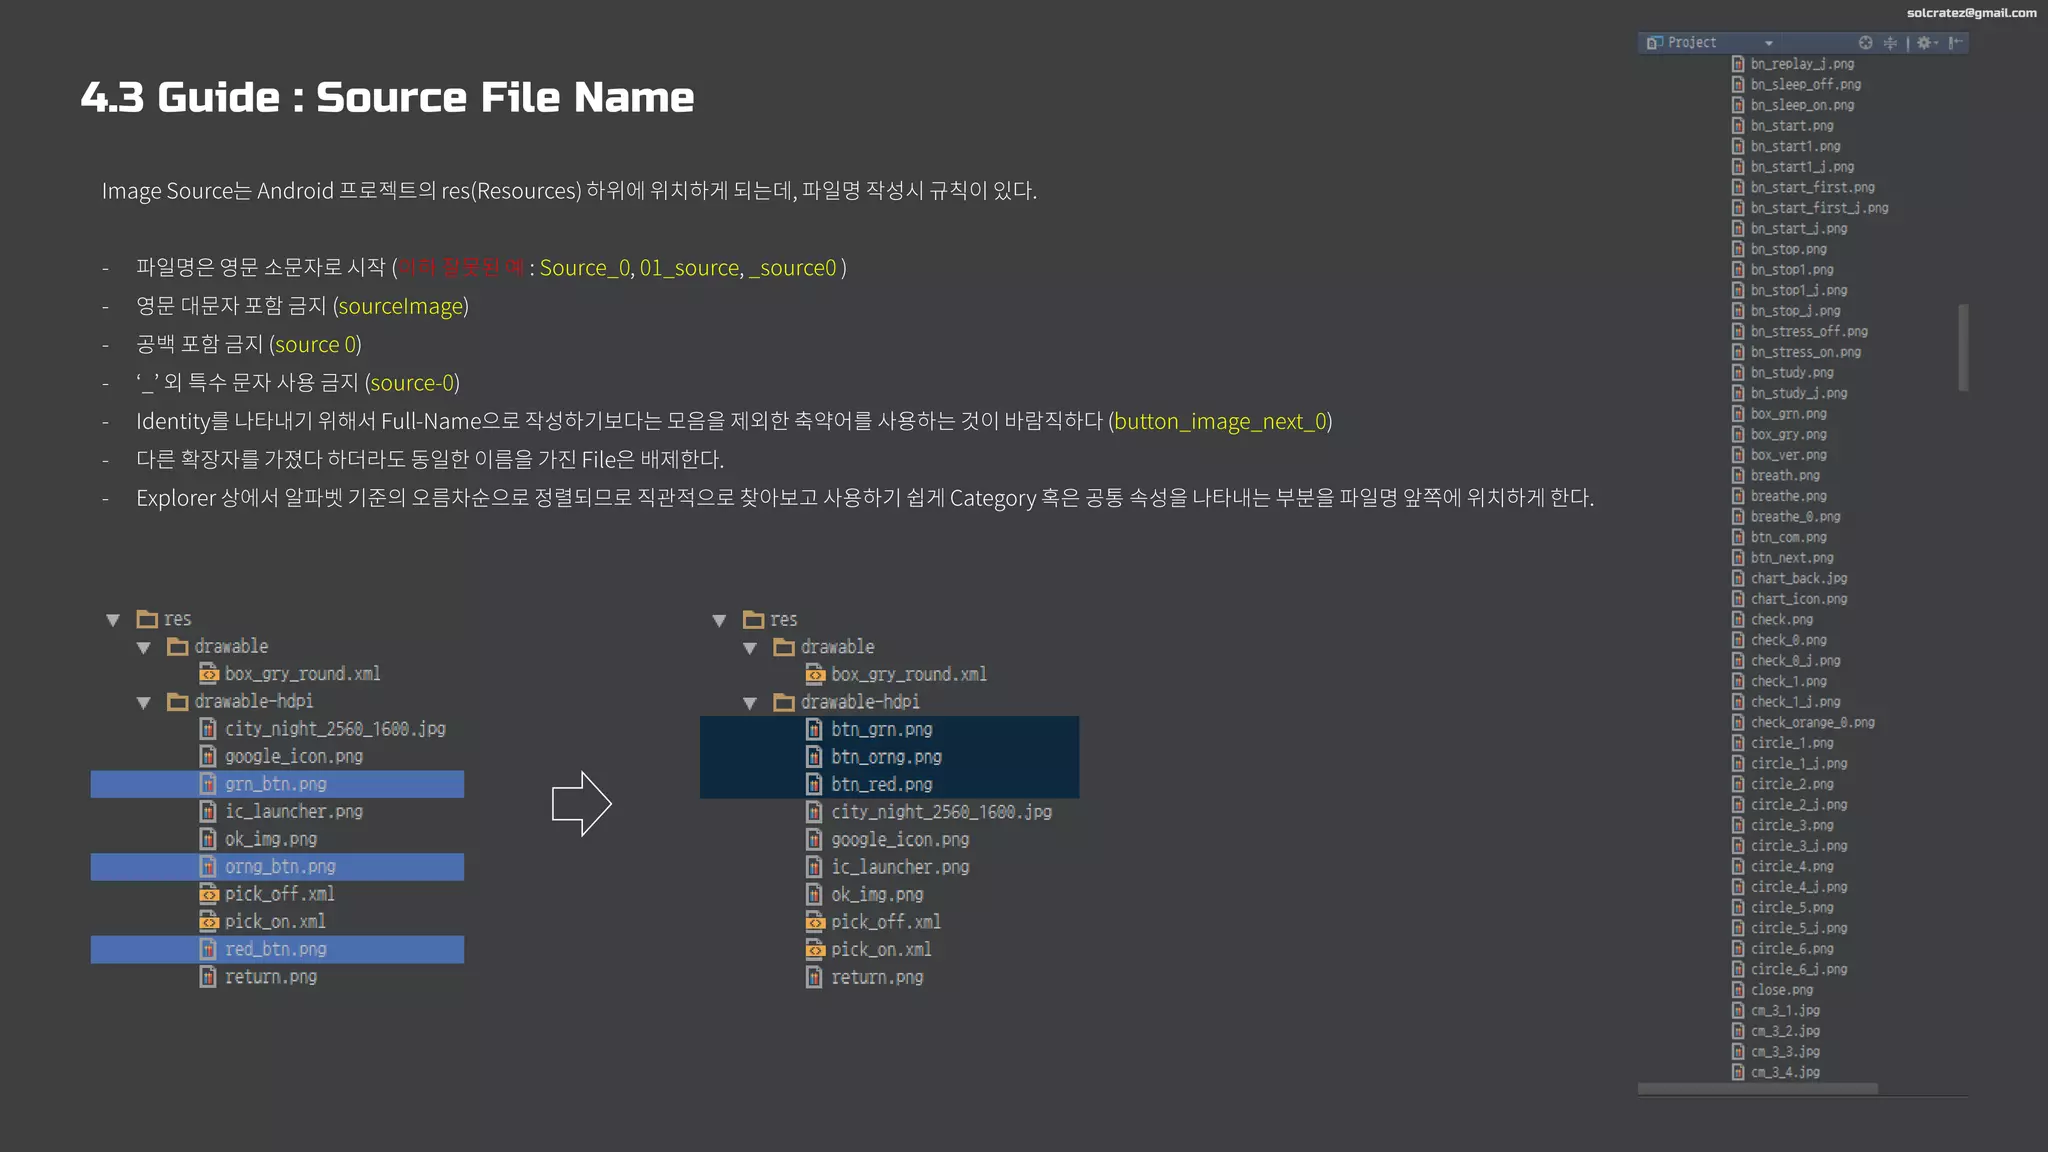Click the Collapse All icon in Project panel
The image size is (2048, 1152).
1890,43
